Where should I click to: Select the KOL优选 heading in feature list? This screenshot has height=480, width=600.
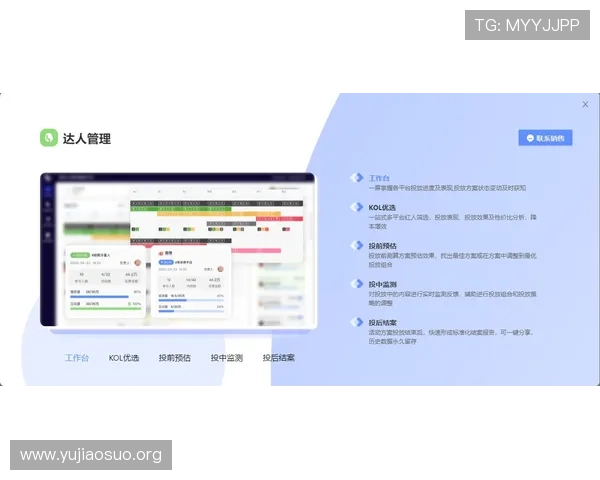pyautogui.click(x=382, y=207)
